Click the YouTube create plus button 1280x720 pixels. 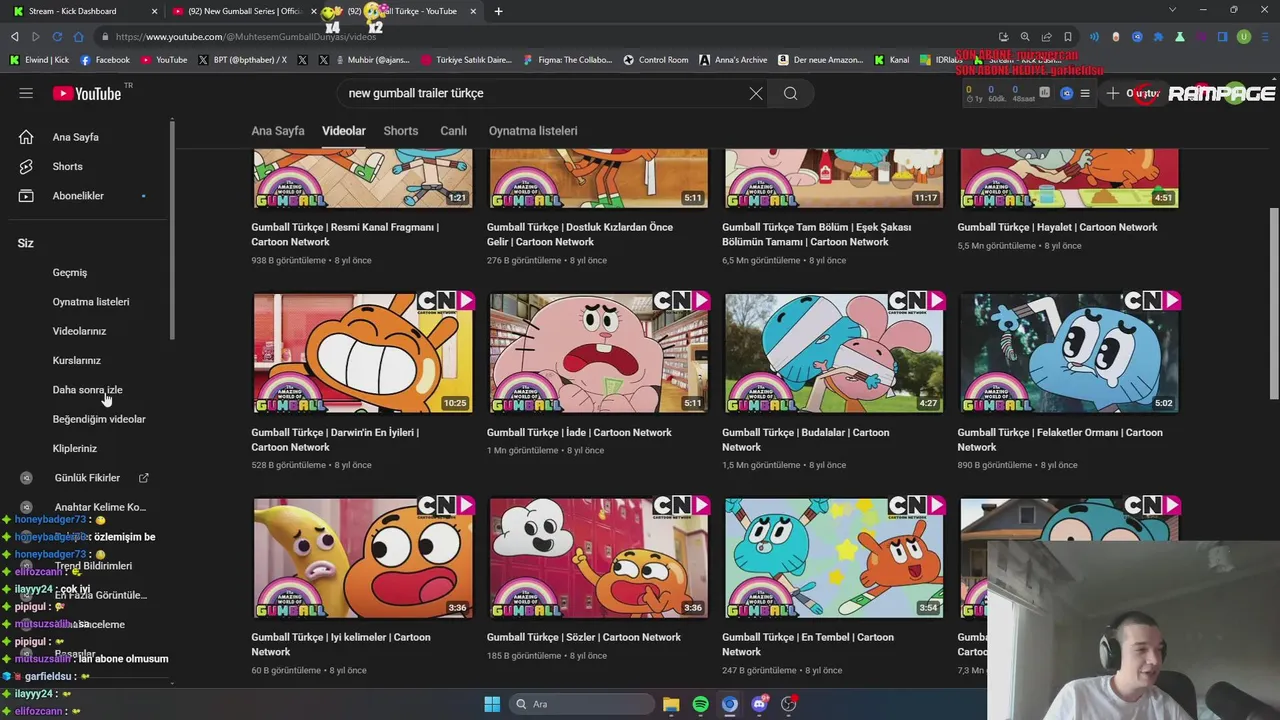click(1113, 93)
